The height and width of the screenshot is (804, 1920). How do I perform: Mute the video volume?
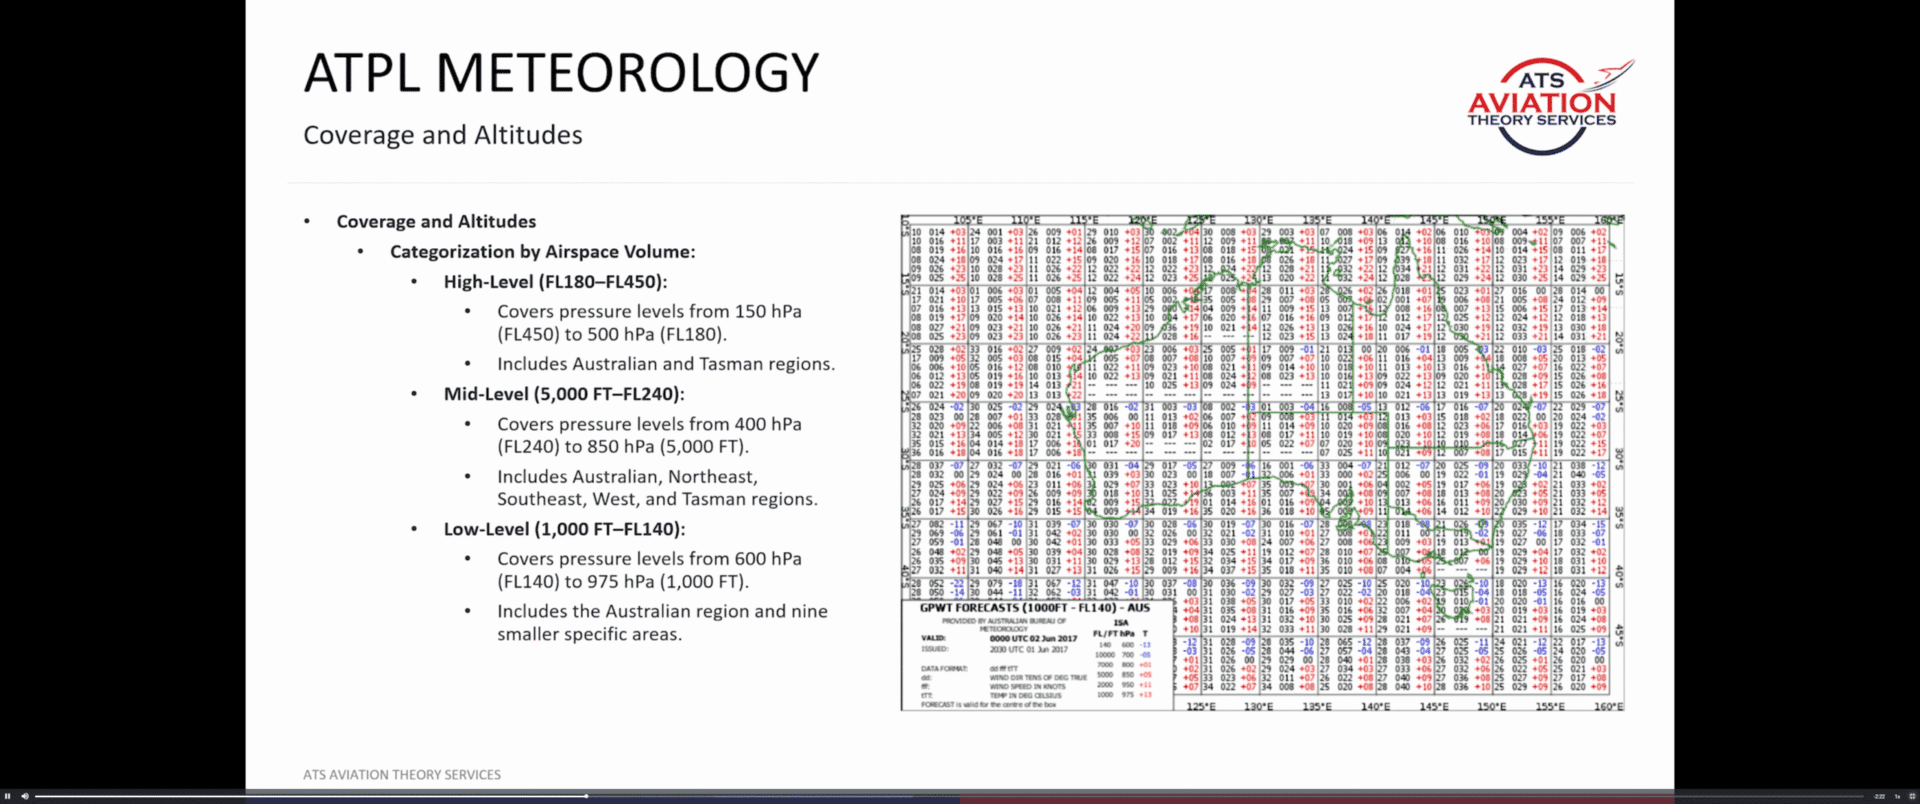[x=25, y=796]
